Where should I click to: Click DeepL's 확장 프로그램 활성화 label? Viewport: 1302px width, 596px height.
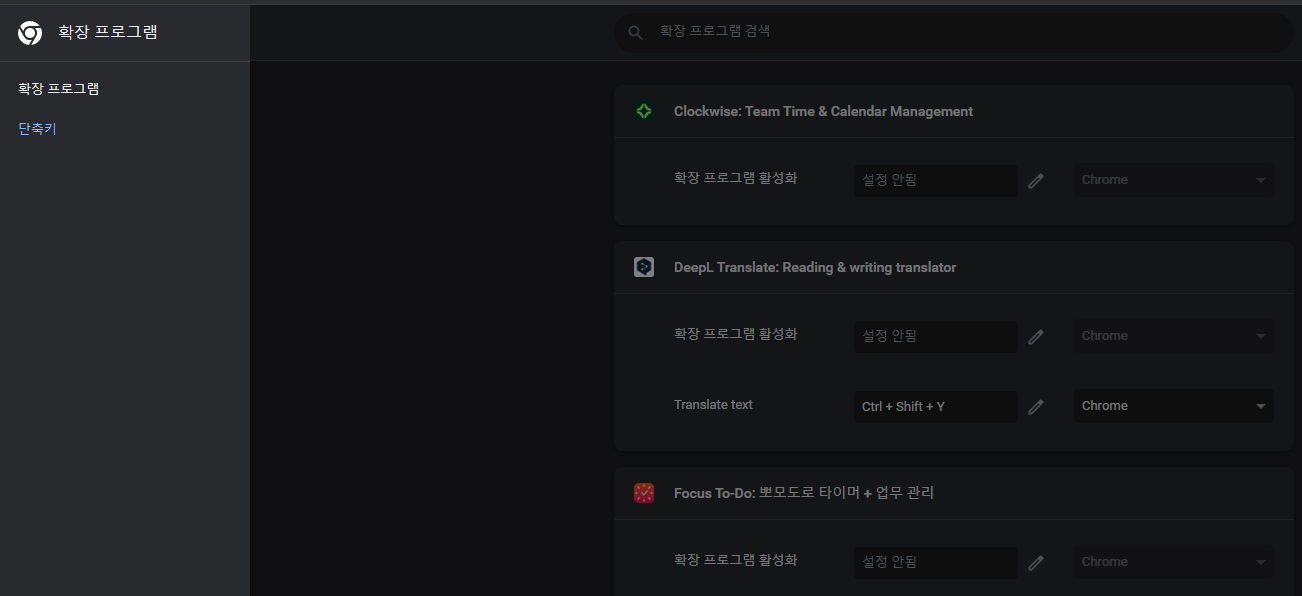[736, 334]
